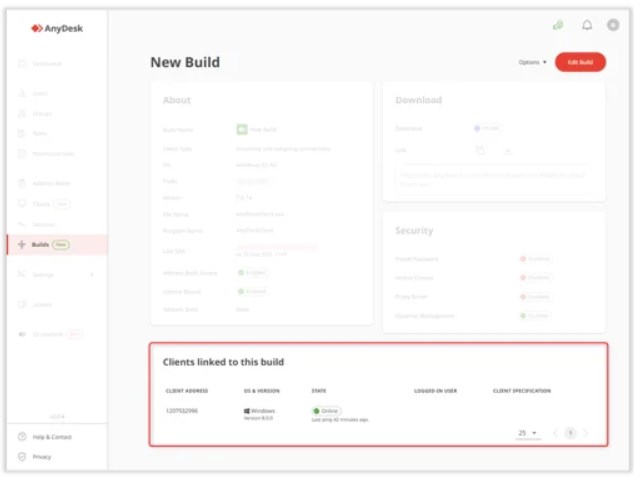Select Builds in the sidebar
The width and height of the screenshot is (634, 477).
(57, 245)
